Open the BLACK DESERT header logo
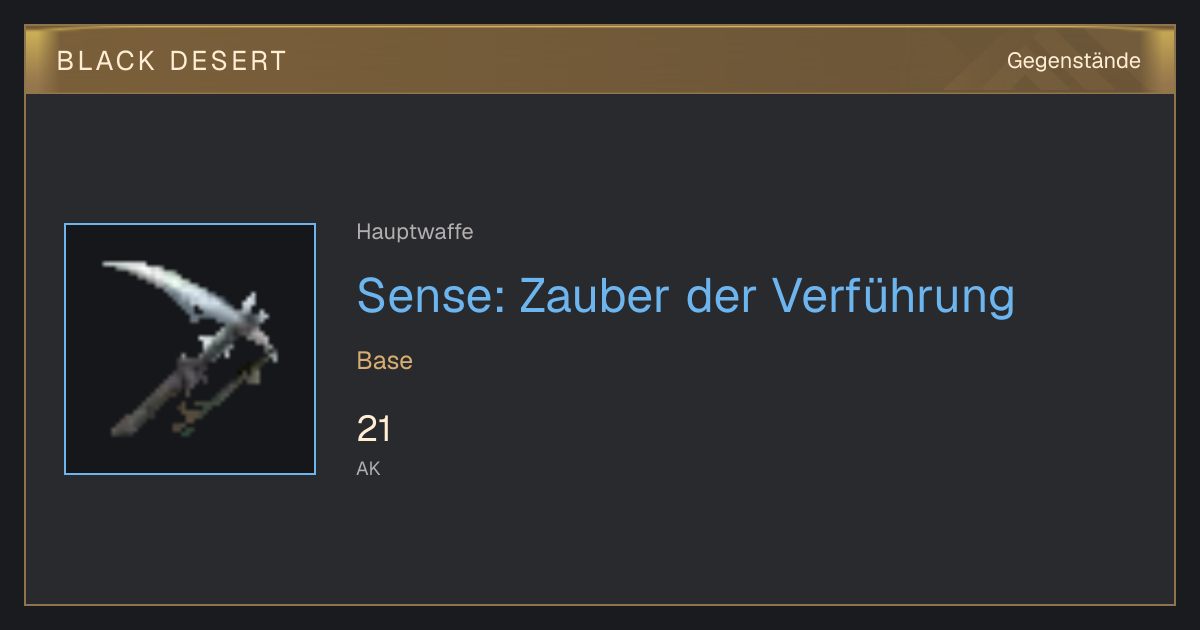This screenshot has width=1200, height=630. (x=172, y=61)
